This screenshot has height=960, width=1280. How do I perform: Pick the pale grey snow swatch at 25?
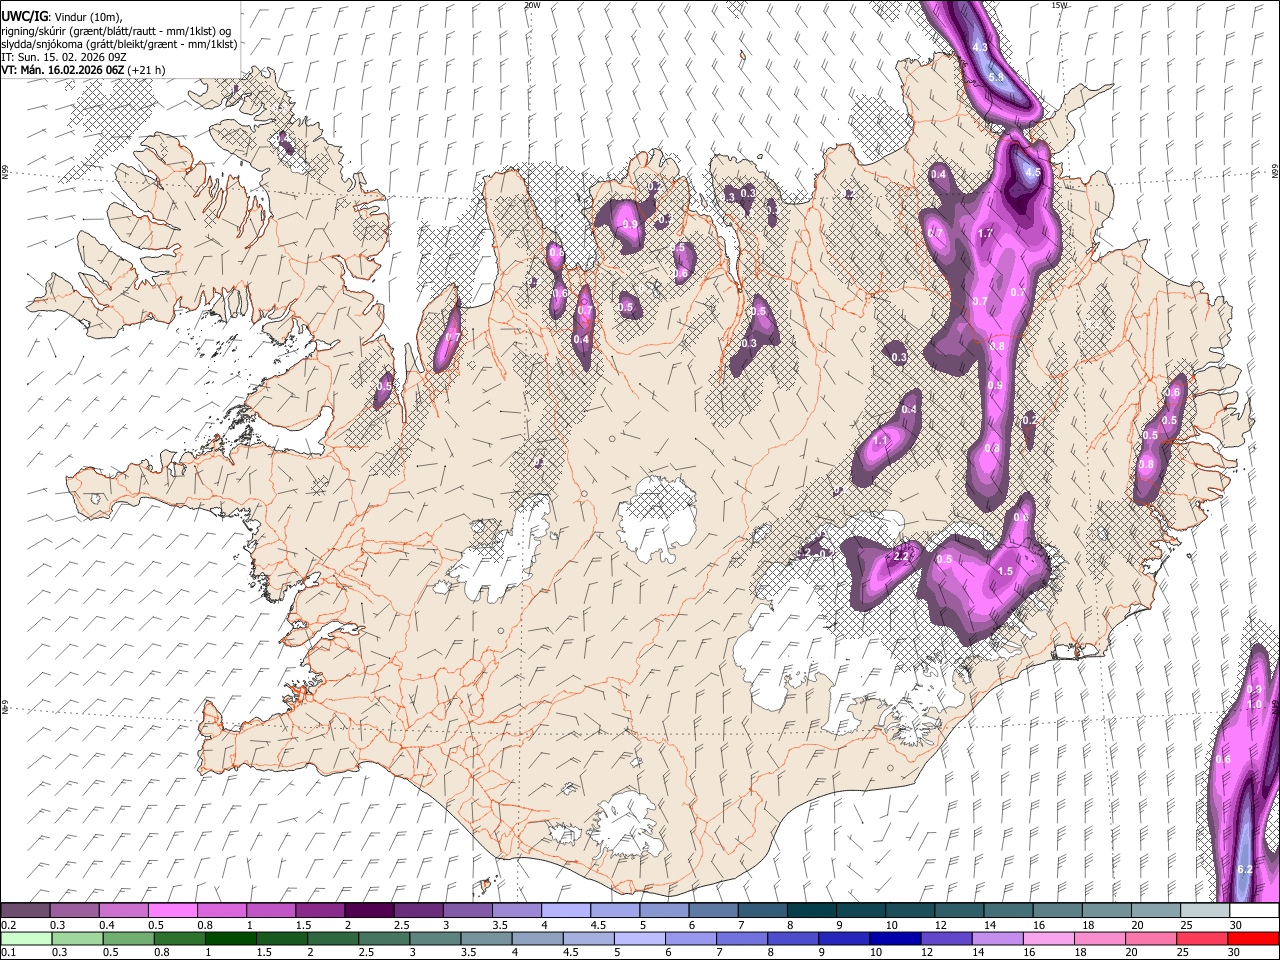(x=1204, y=911)
